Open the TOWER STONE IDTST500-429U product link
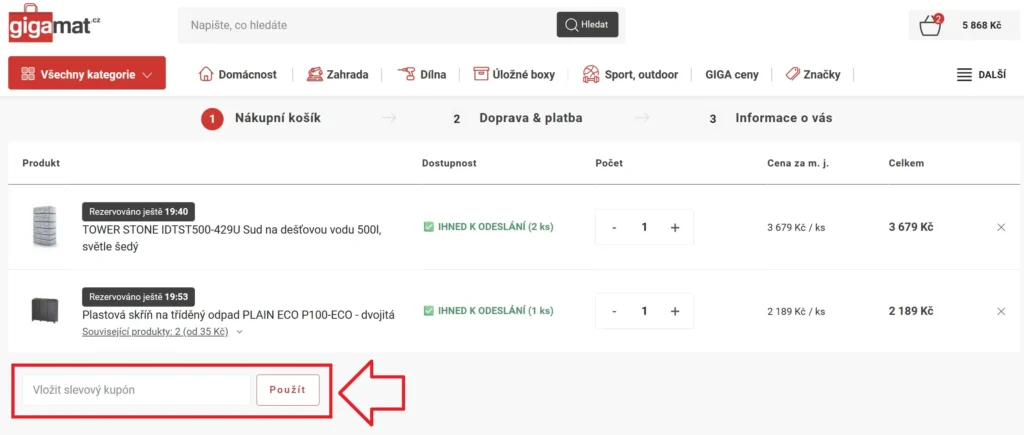Screen dimensions: 1024x435 point(232,238)
